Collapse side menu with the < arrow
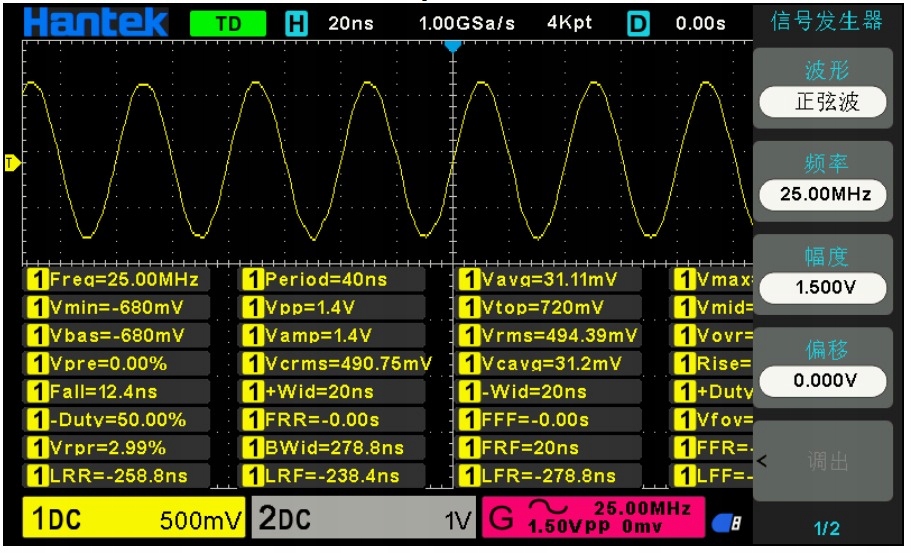This screenshot has height=553, width=912. point(762,461)
